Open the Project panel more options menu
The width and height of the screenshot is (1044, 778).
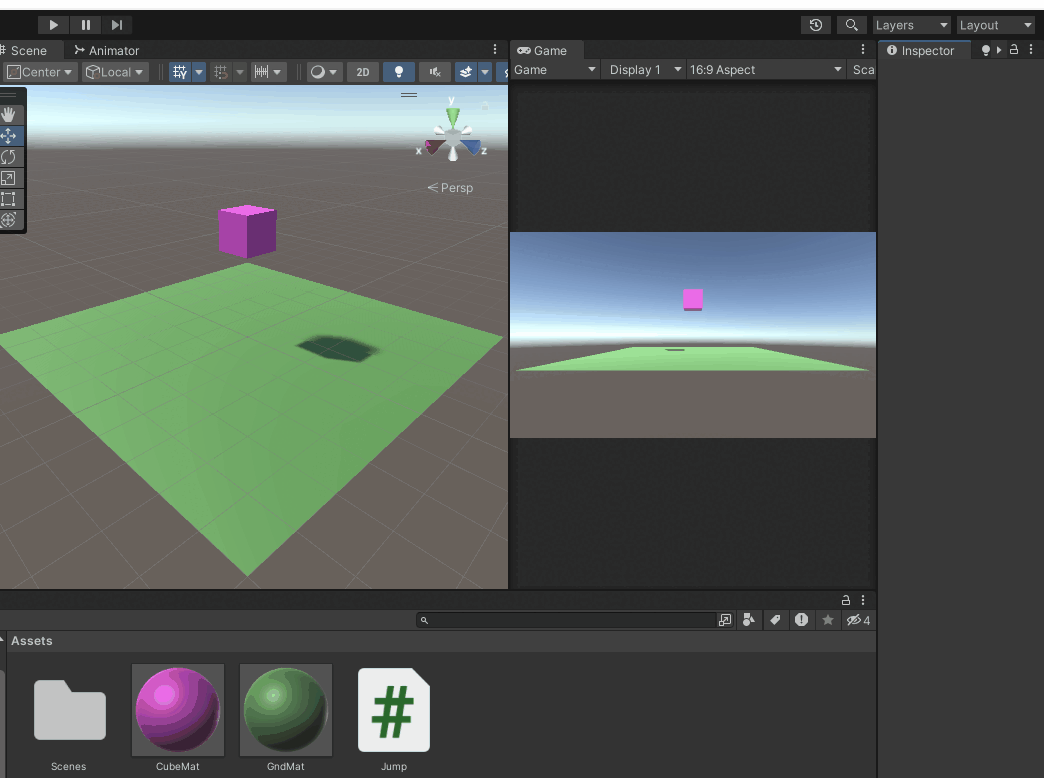[863, 600]
